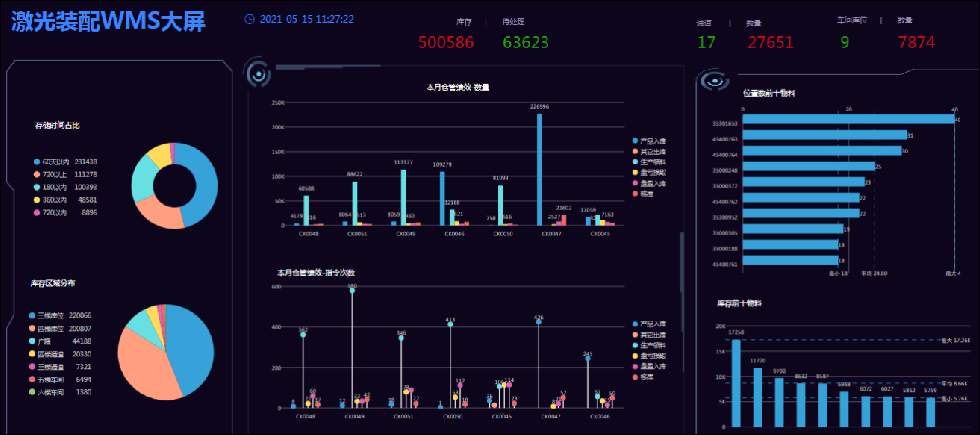
Task: Click the green 63623 pending count
Action: click(526, 42)
